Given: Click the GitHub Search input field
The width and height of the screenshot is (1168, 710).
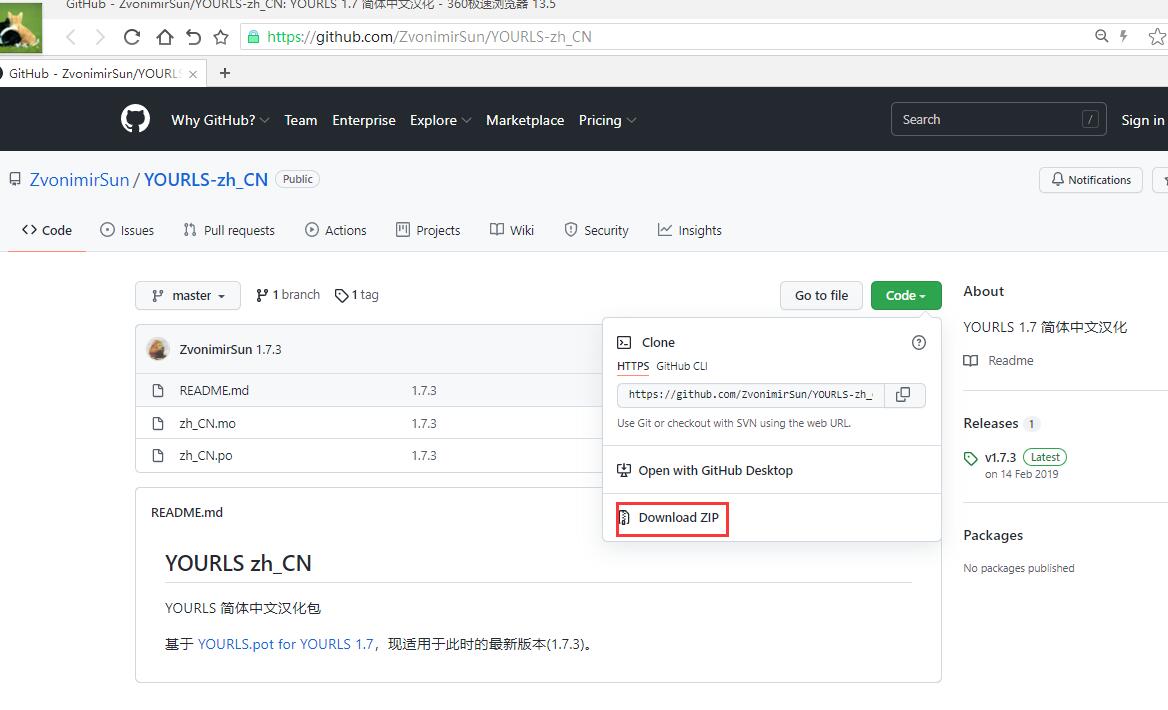Looking at the screenshot, I should point(998,119).
